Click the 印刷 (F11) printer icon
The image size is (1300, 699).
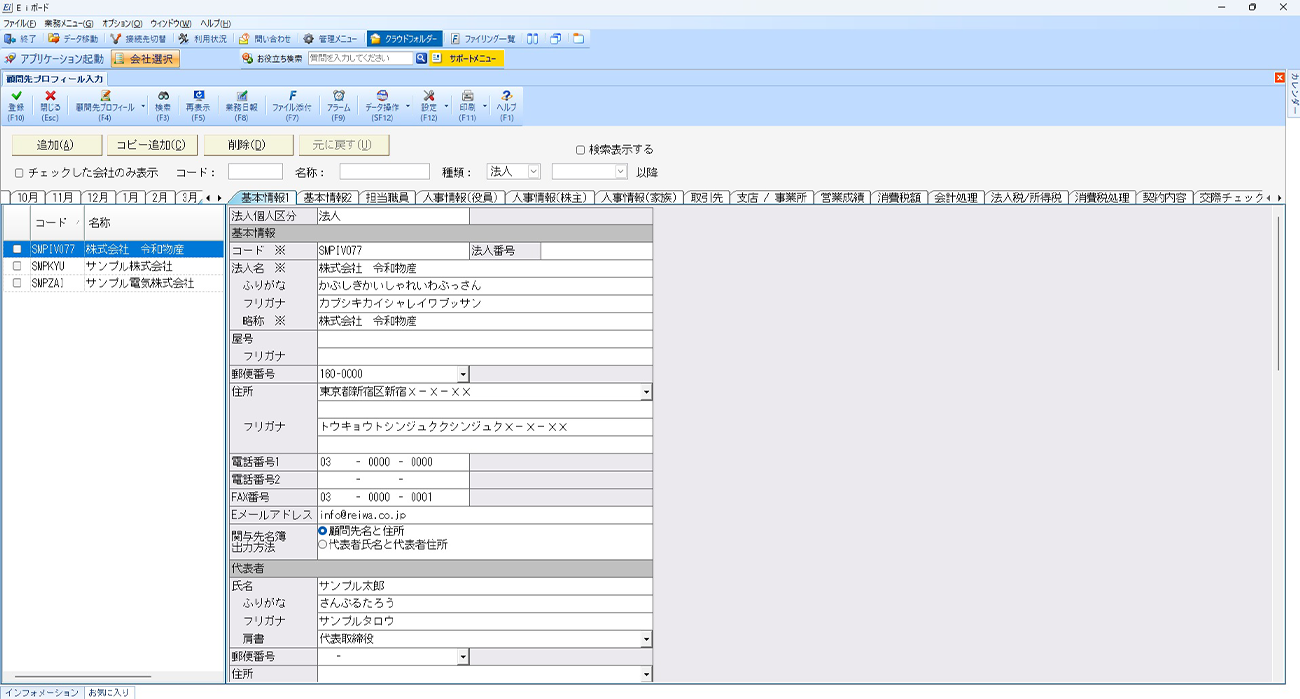click(467, 97)
